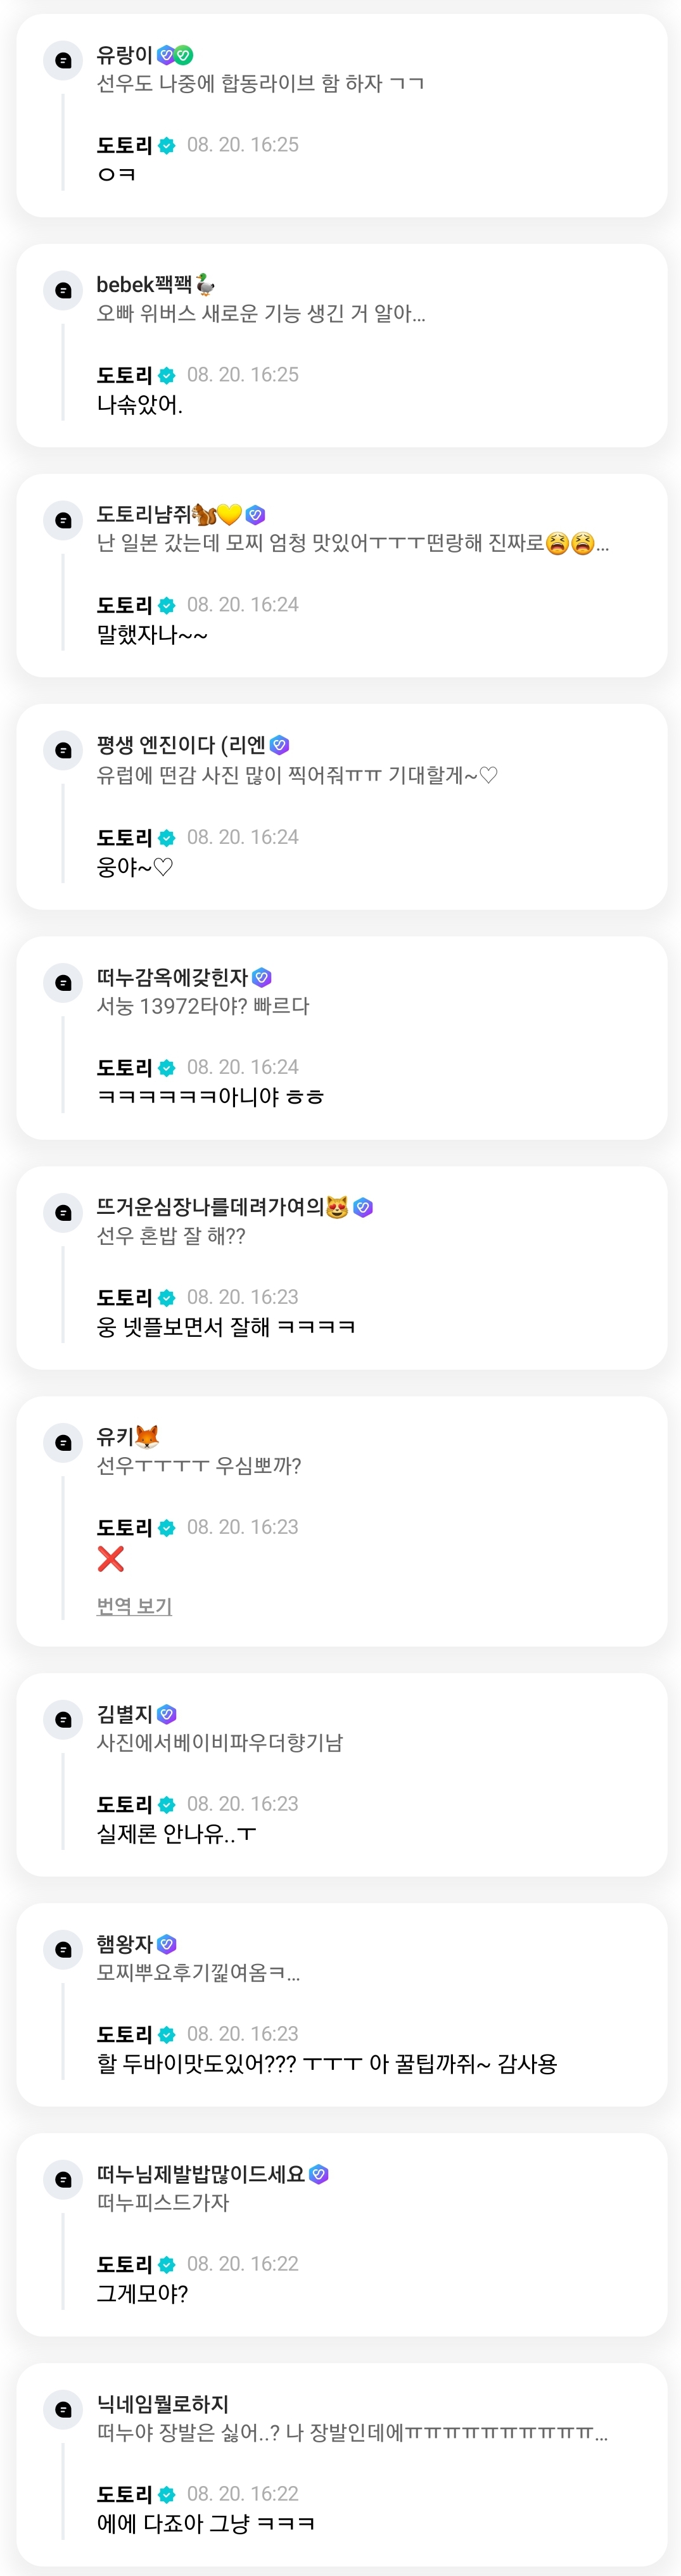Viewport: 681px width, 2576px height.
Task: Open bebek꽥꽥's profile avatar
Action: [x=63, y=290]
